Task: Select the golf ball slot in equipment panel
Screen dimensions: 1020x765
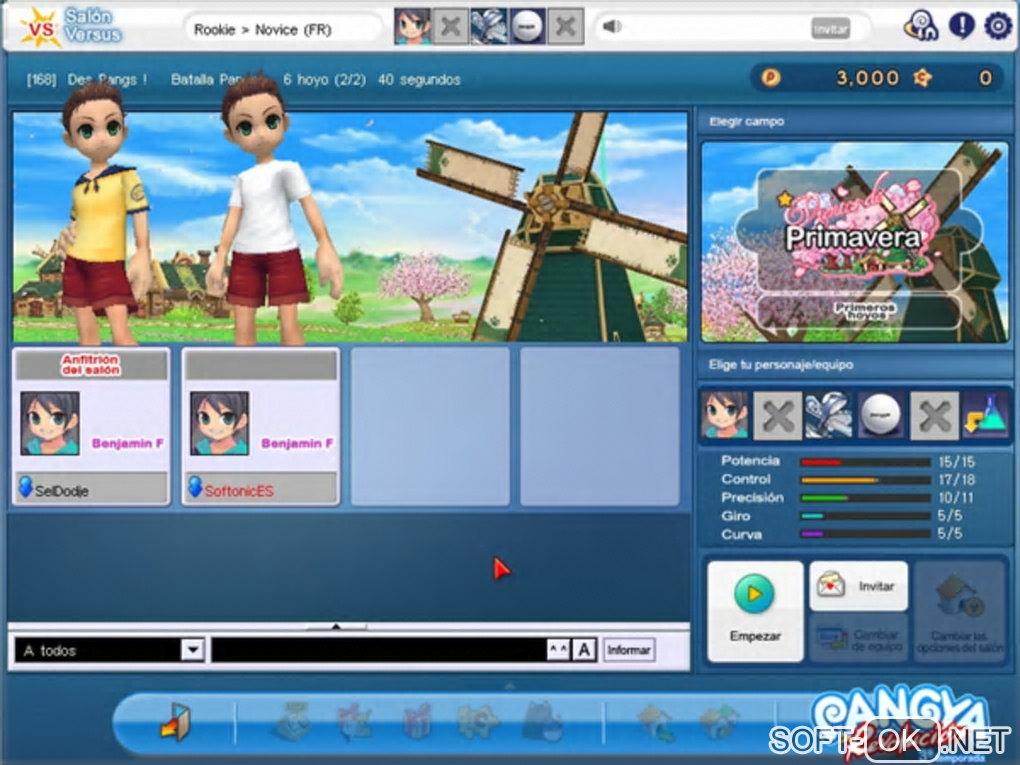Action: coord(881,415)
